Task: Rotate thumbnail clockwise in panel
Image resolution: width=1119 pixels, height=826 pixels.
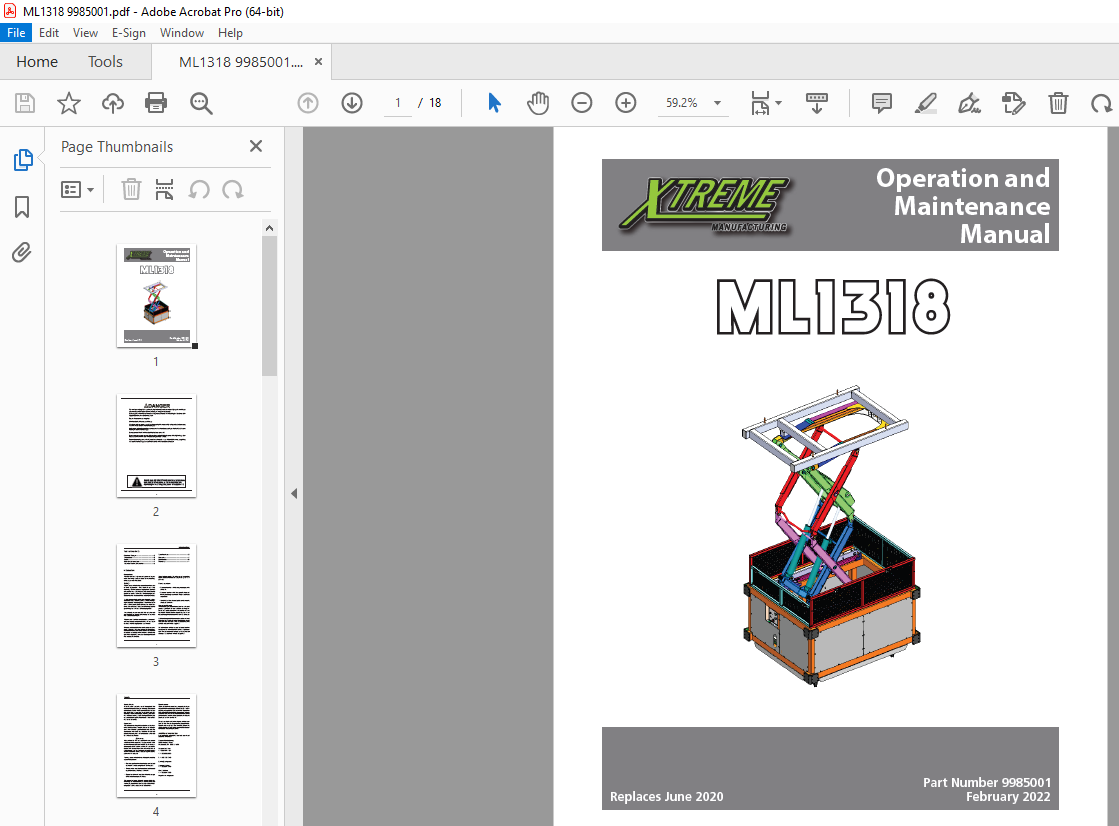Action: pos(233,190)
